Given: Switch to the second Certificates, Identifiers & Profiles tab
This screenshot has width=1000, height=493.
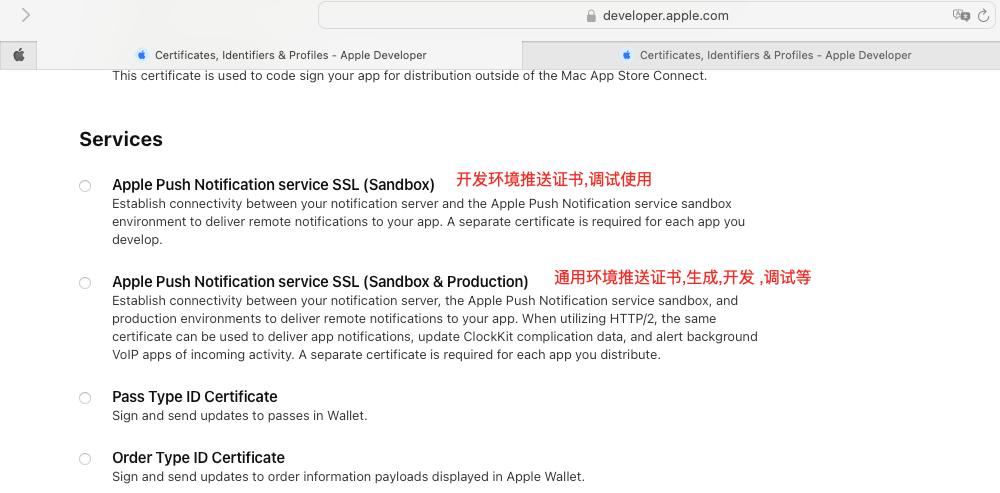Looking at the screenshot, I should click(761, 55).
